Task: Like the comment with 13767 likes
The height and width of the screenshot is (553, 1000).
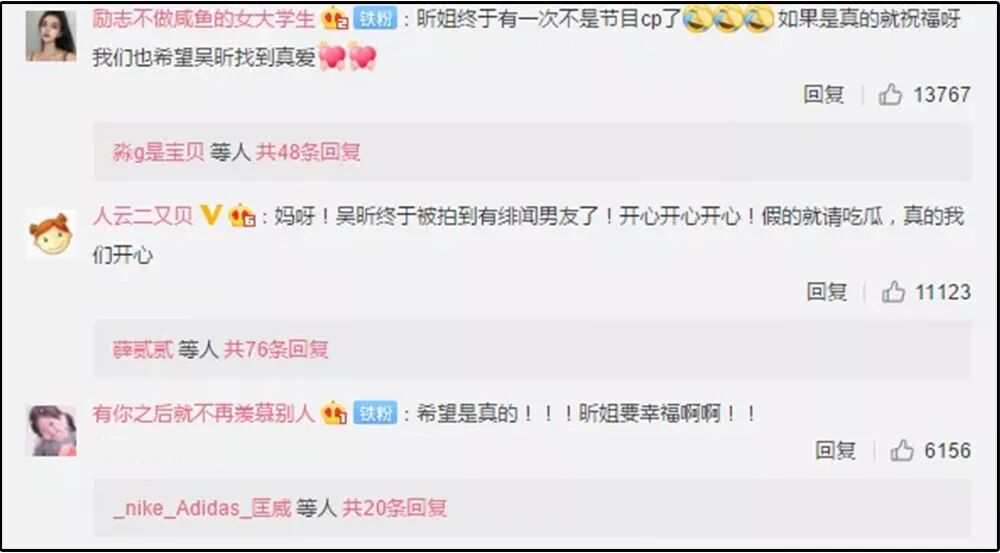Action: click(x=890, y=95)
